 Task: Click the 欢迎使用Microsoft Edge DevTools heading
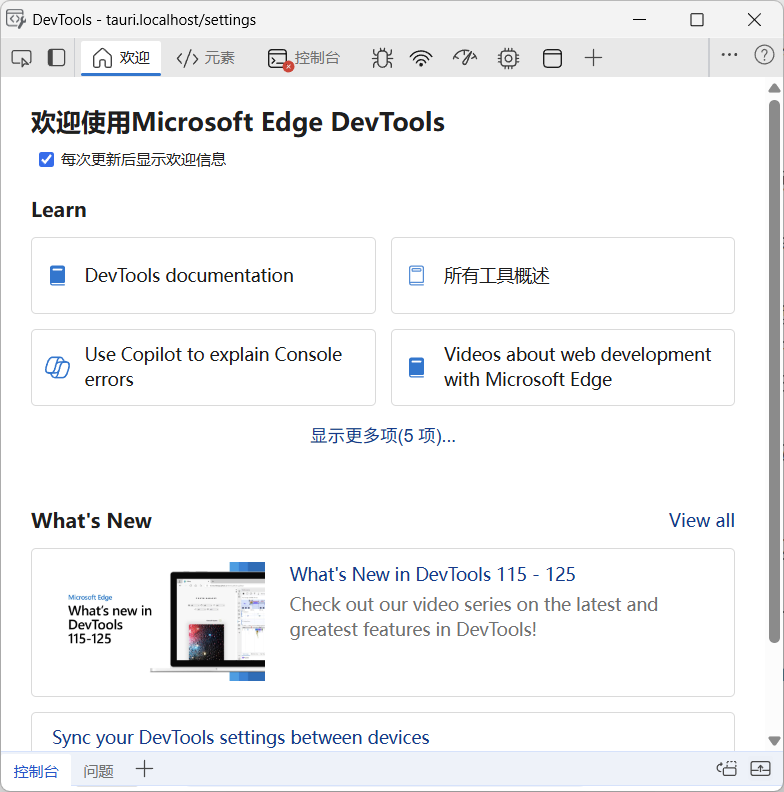(238, 122)
